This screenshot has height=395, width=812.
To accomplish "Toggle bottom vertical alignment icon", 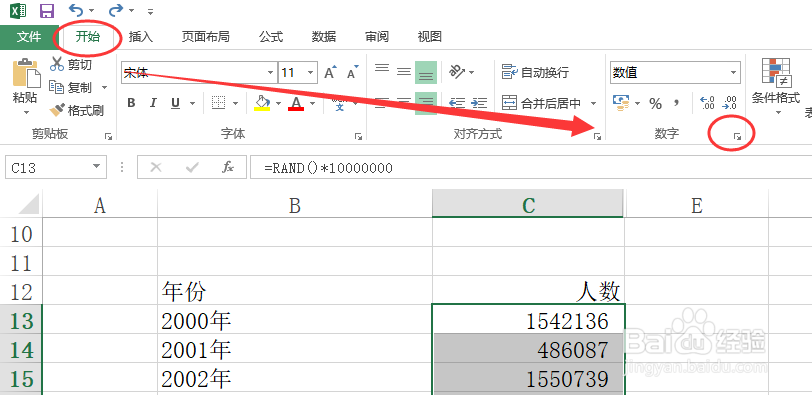I will (426, 72).
